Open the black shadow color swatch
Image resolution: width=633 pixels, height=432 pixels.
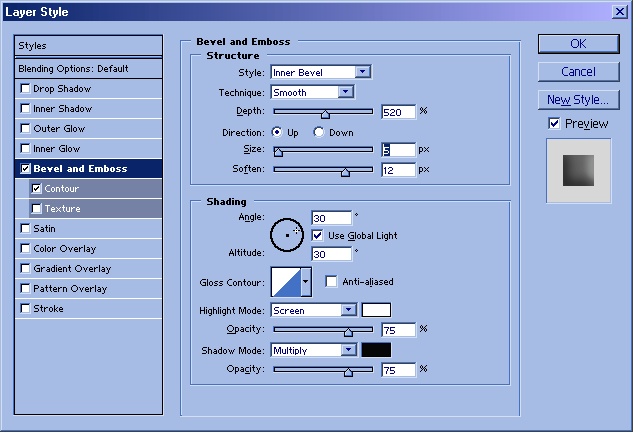376,350
